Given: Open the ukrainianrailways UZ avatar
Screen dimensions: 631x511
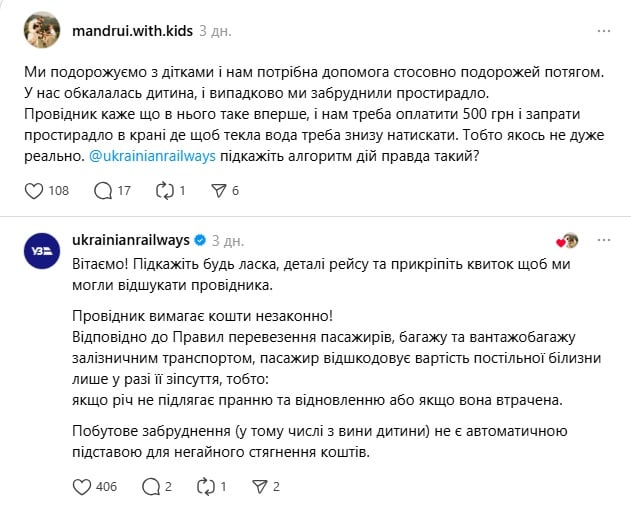Looking at the screenshot, I should tap(42, 251).
